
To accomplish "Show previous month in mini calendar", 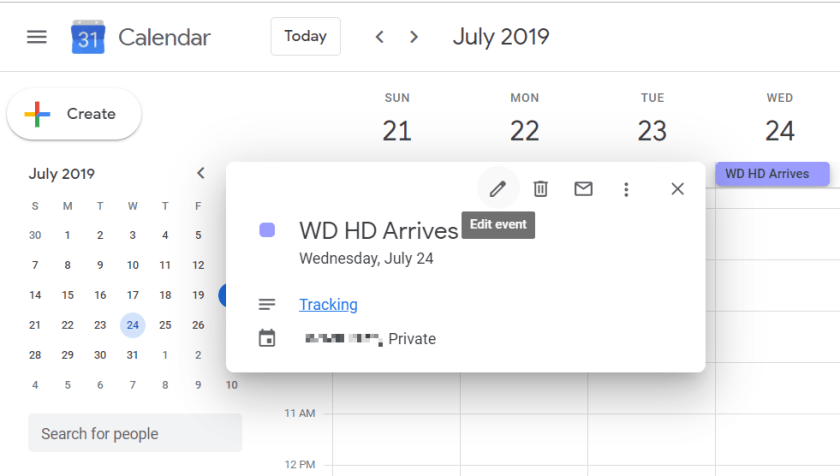I will (200, 173).
